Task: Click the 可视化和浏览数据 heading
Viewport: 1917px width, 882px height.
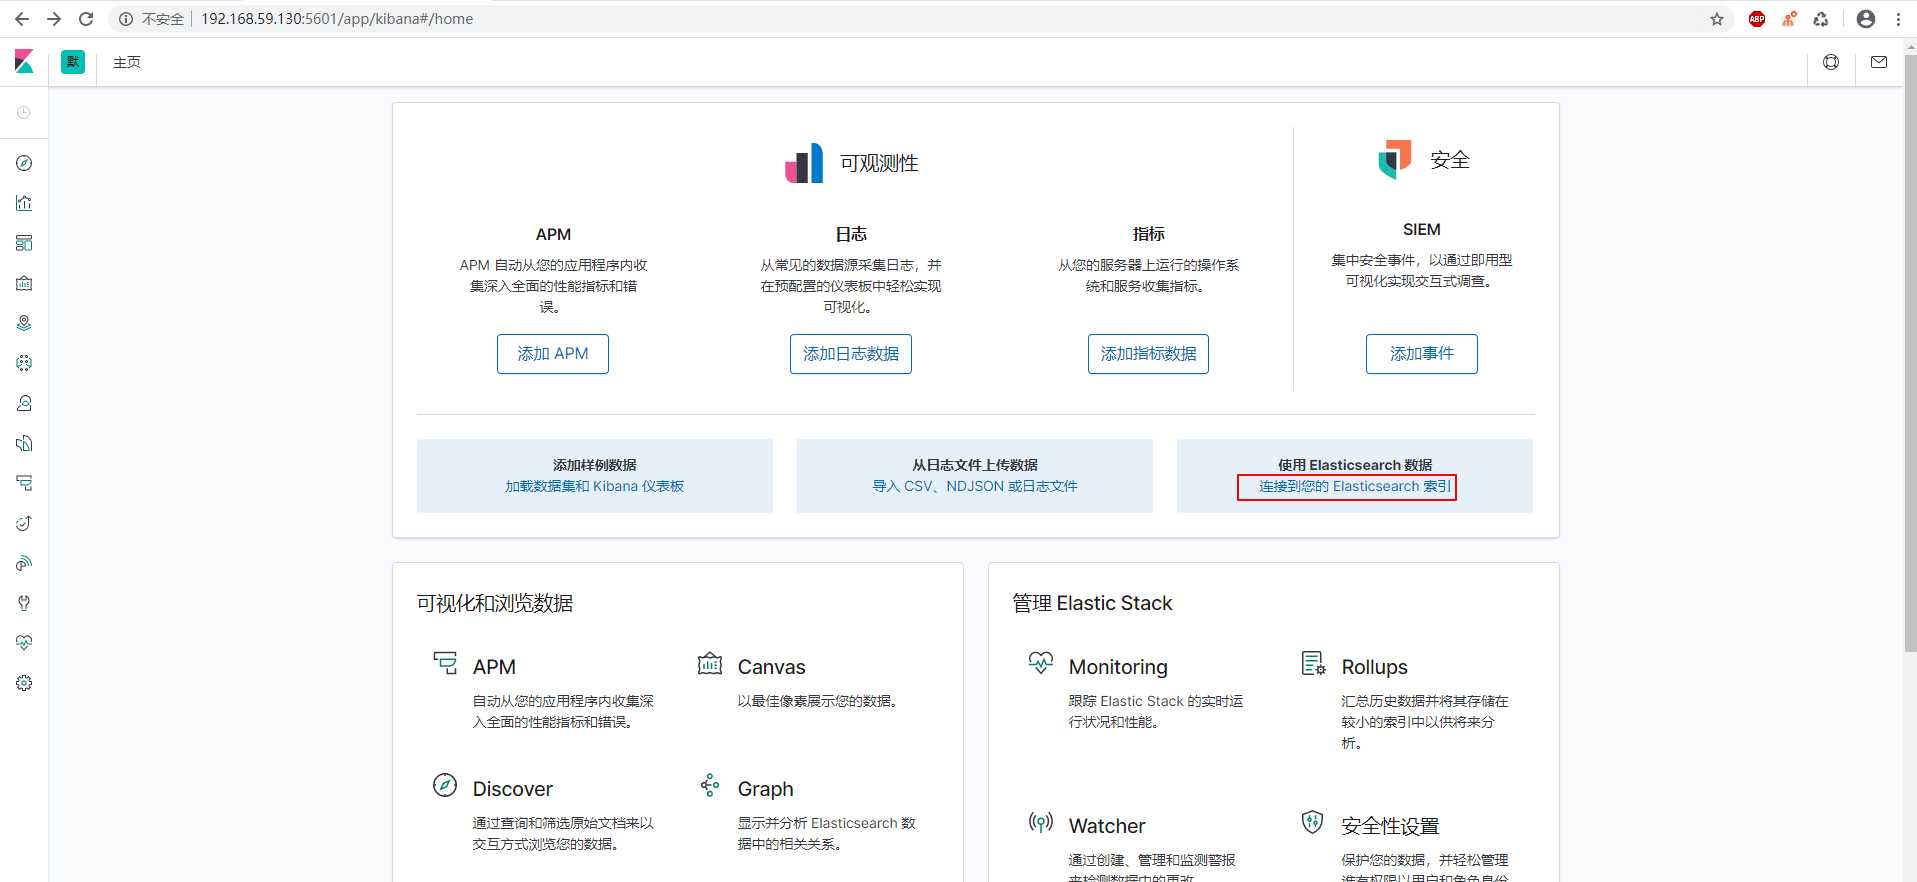Action: coord(495,603)
